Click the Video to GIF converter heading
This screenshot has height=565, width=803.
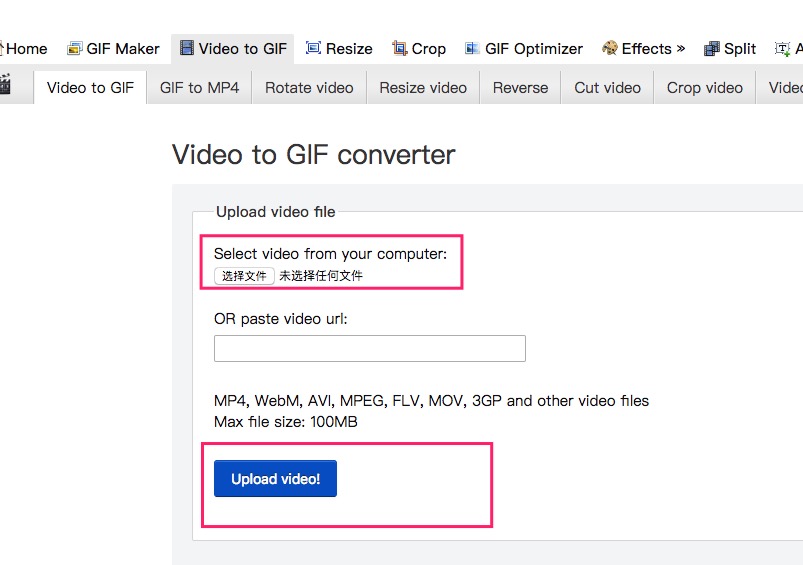pos(313,155)
